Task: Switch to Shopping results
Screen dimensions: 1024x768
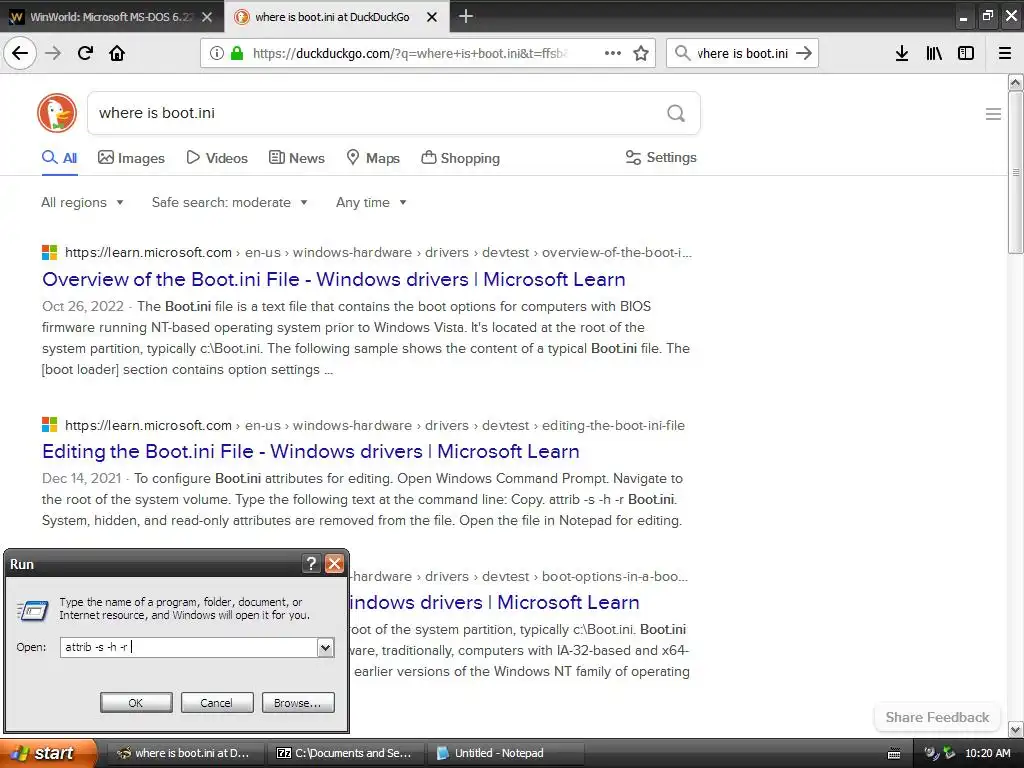Action: 460,157
